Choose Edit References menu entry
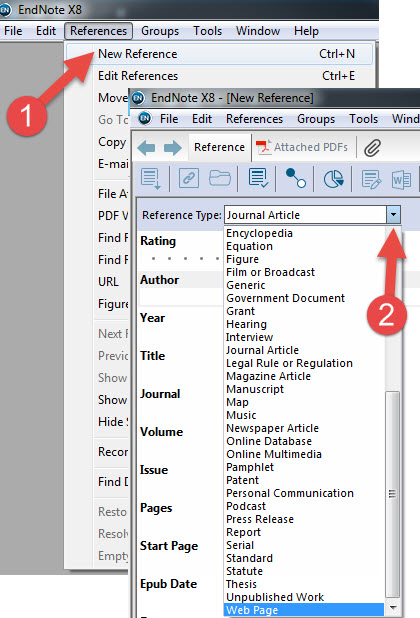This screenshot has height=618, width=420. pyautogui.click(x=219, y=76)
